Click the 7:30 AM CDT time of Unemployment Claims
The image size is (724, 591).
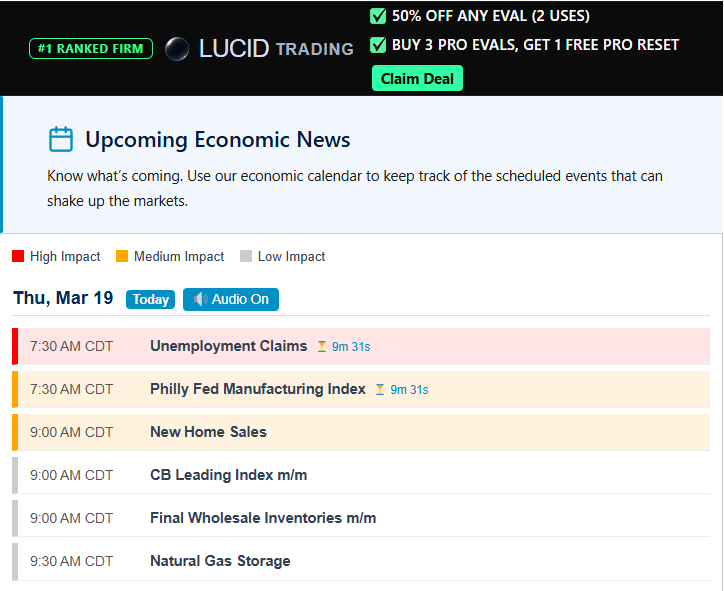tap(72, 346)
